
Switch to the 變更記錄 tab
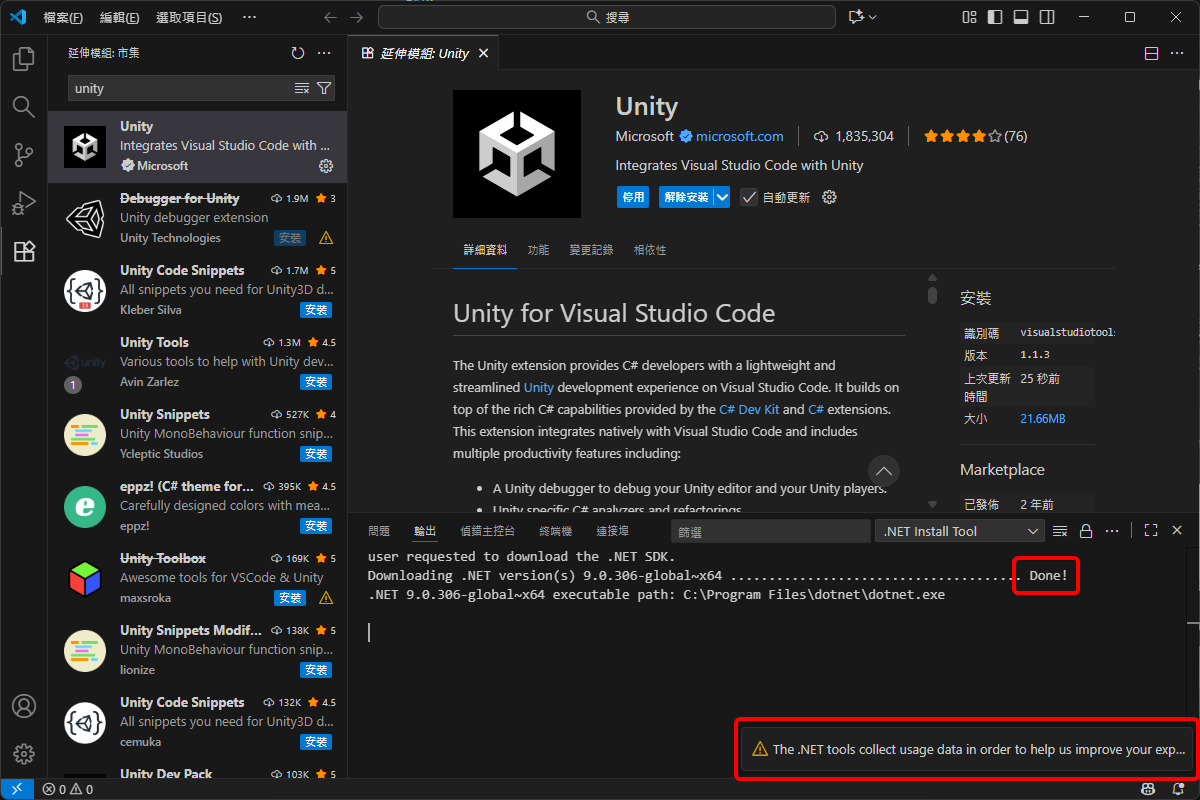tap(591, 250)
